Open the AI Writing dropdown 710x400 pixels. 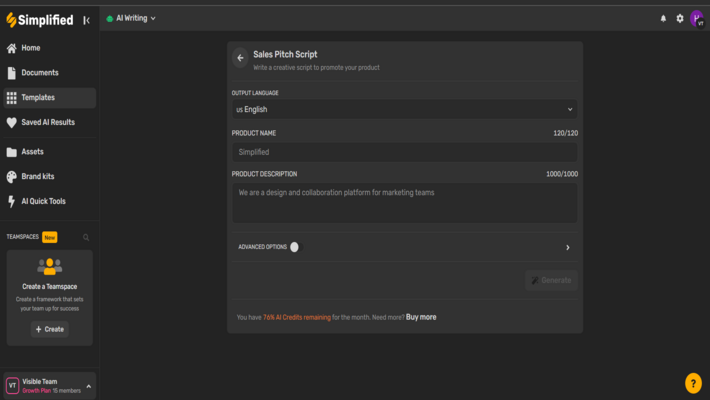[131, 19]
